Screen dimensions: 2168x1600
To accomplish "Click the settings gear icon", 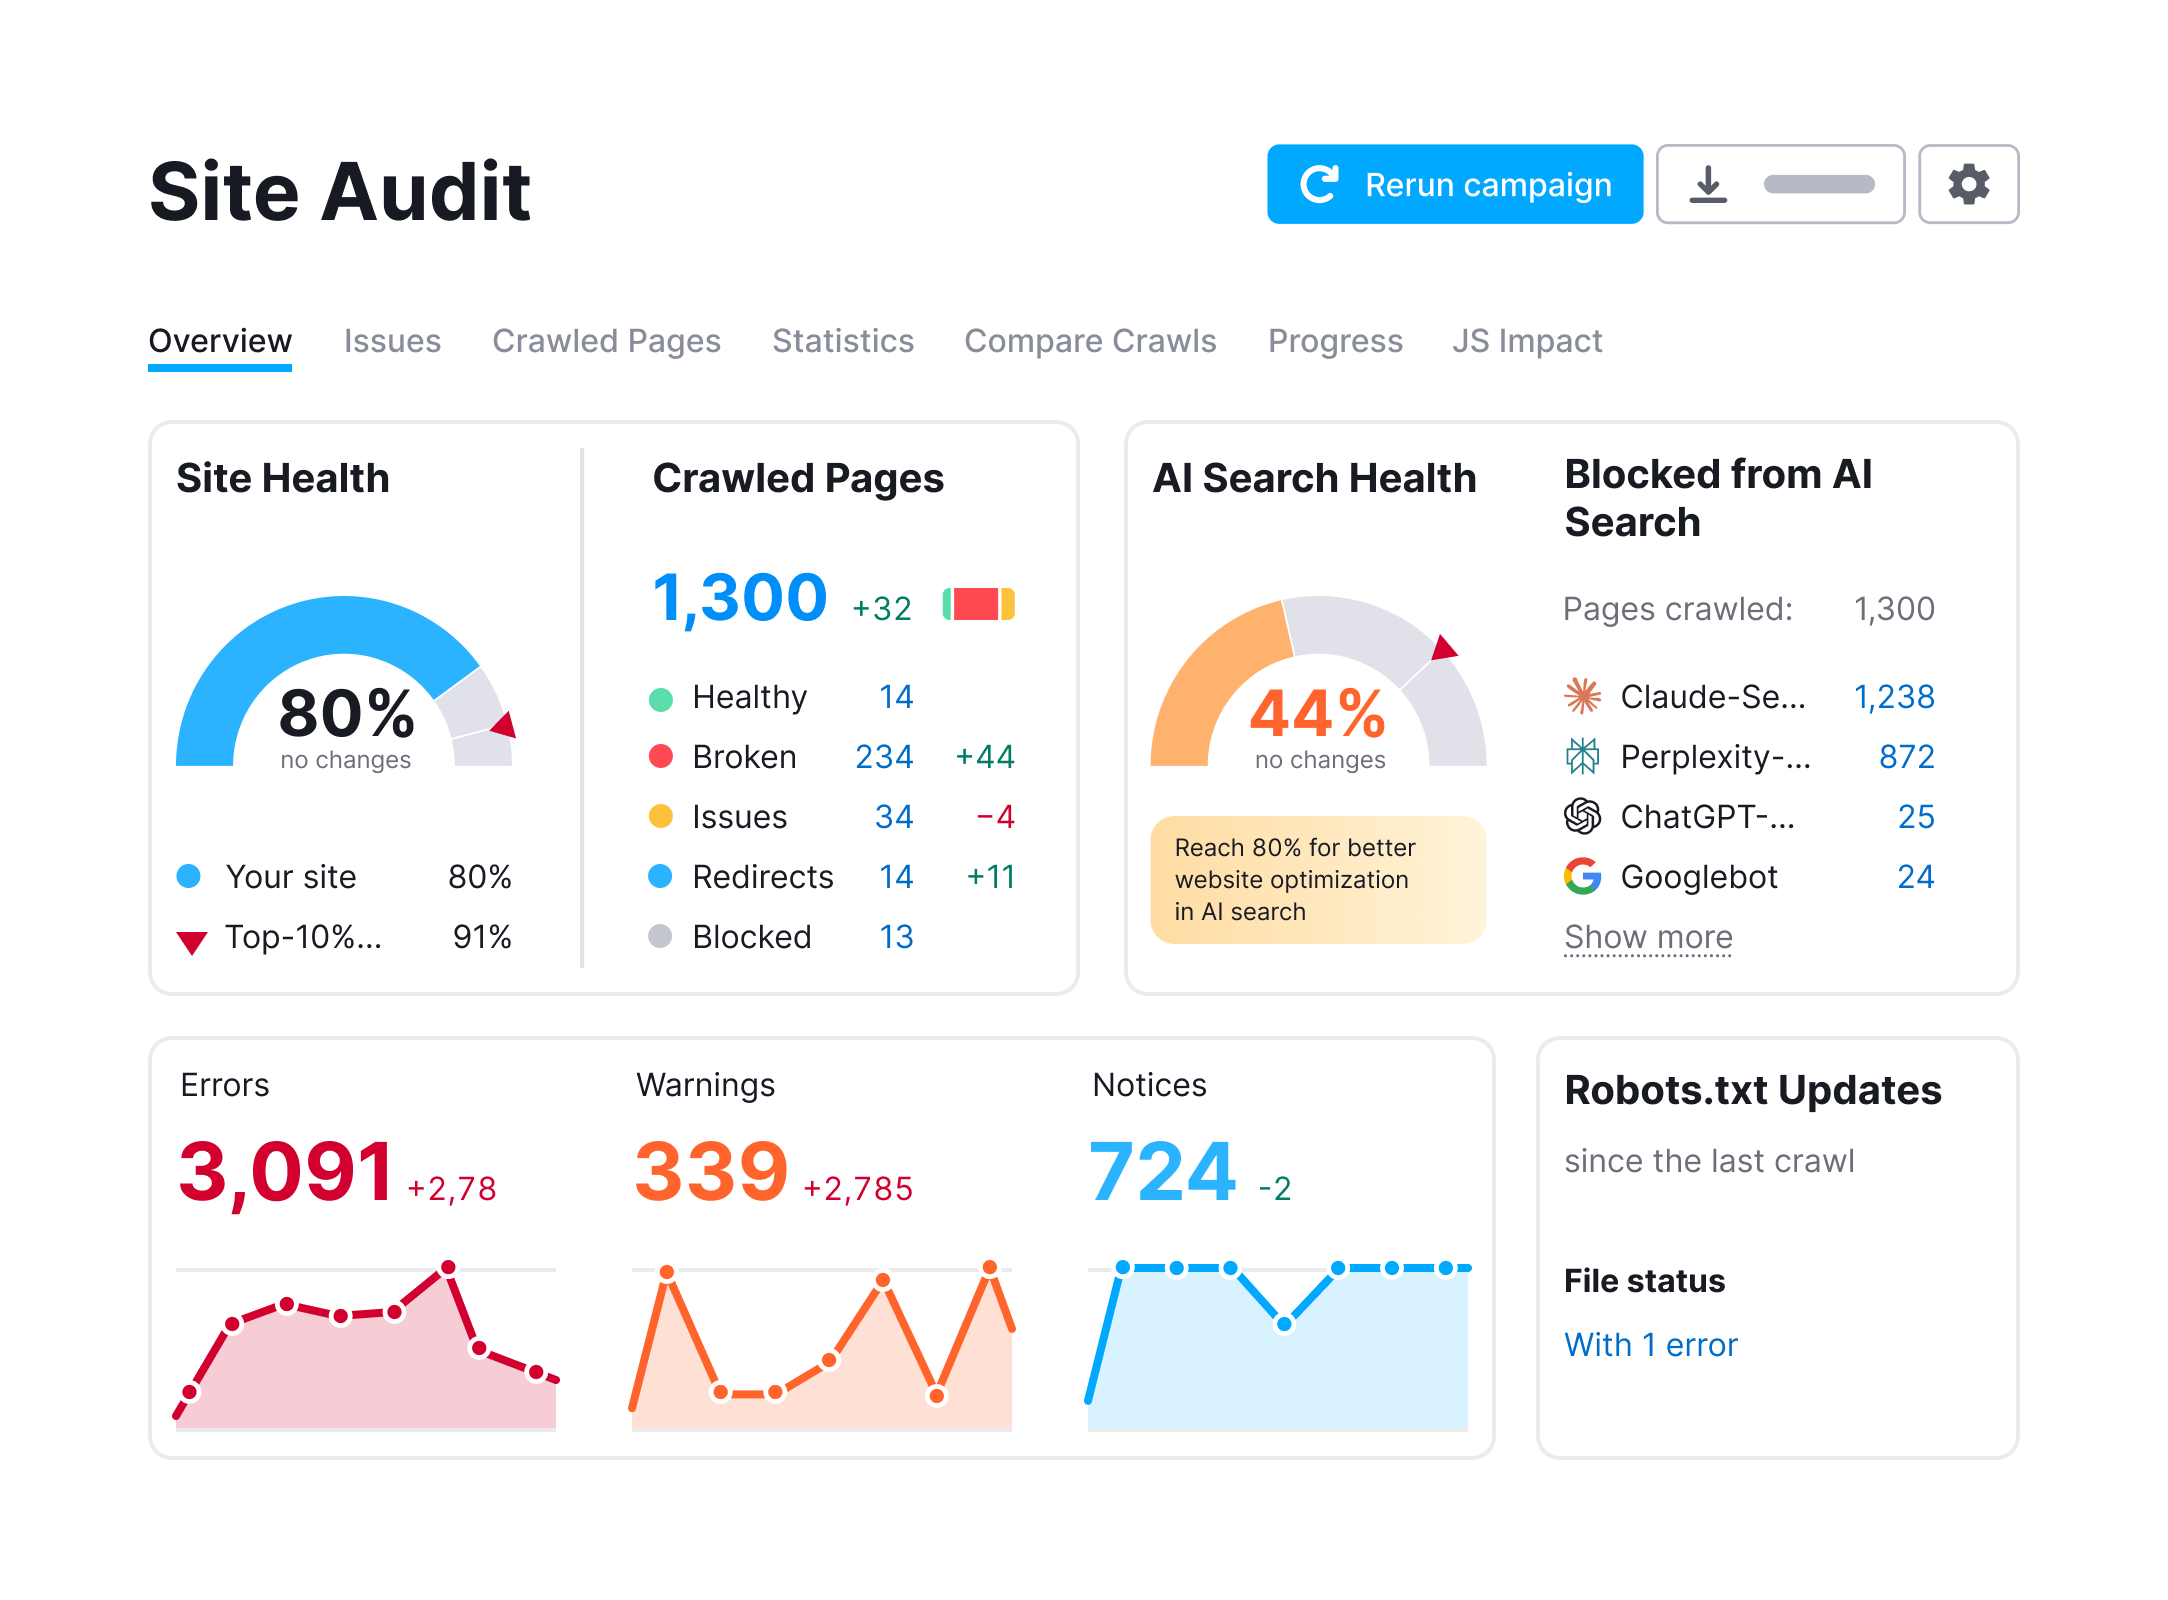I will click(1968, 185).
